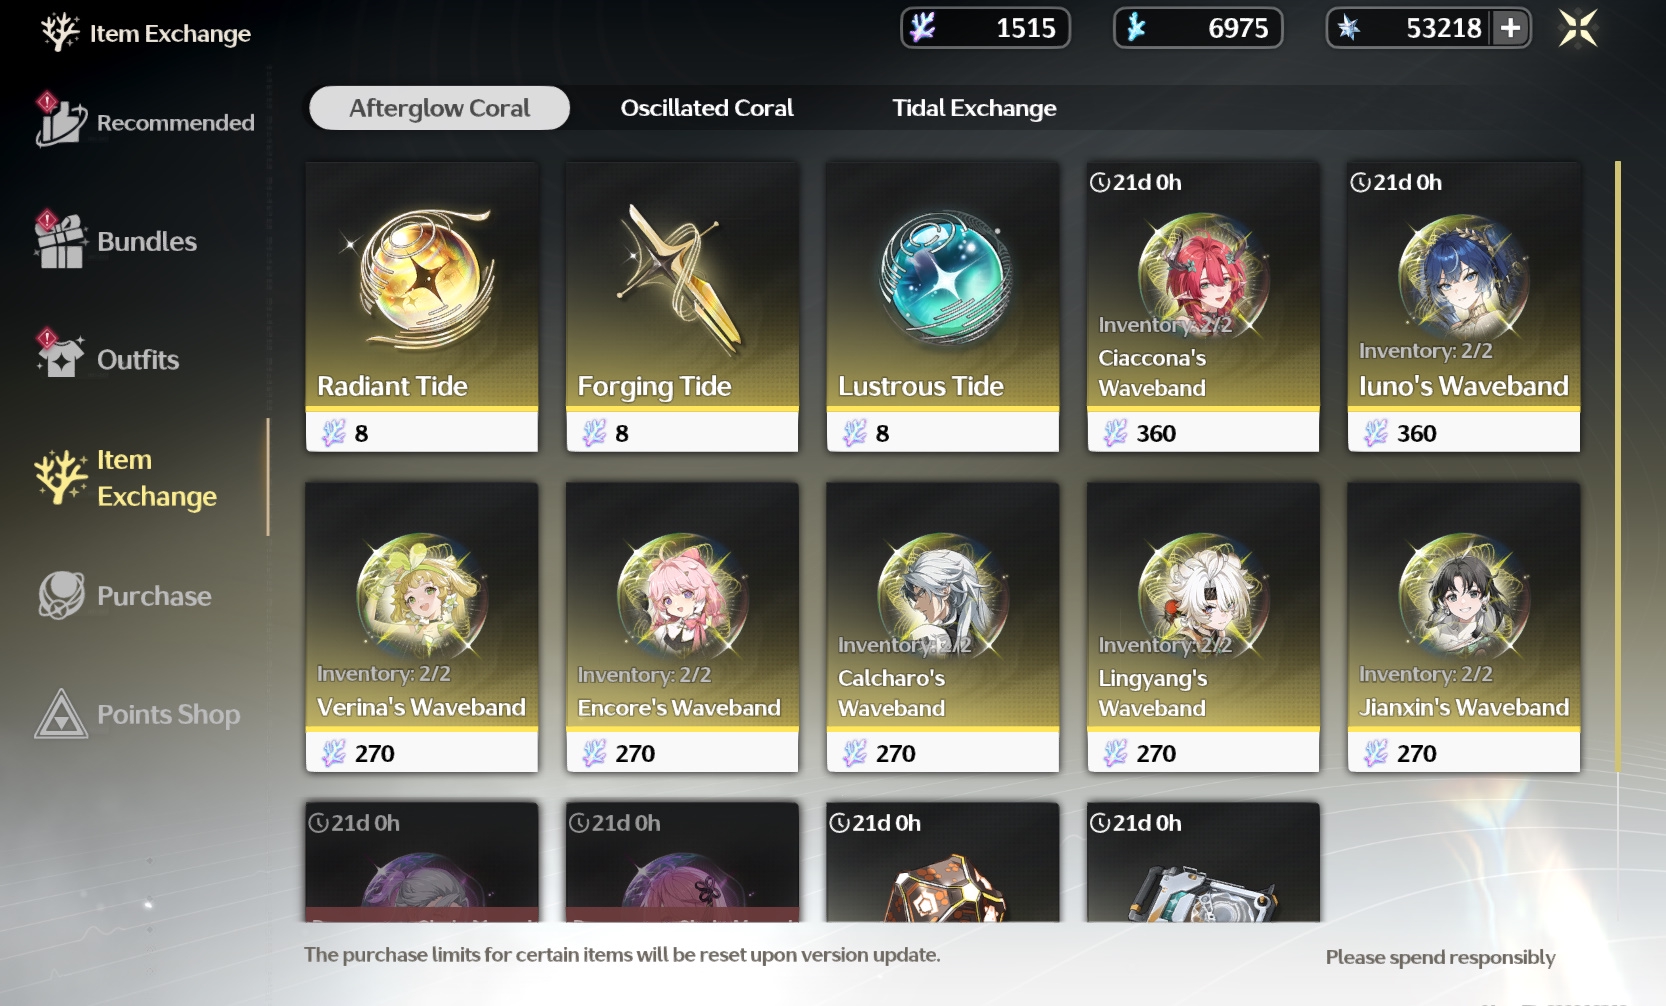Viewport: 1666px width, 1006px height.
Task: Switch to the Tidal Exchange tab
Action: tap(974, 108)
